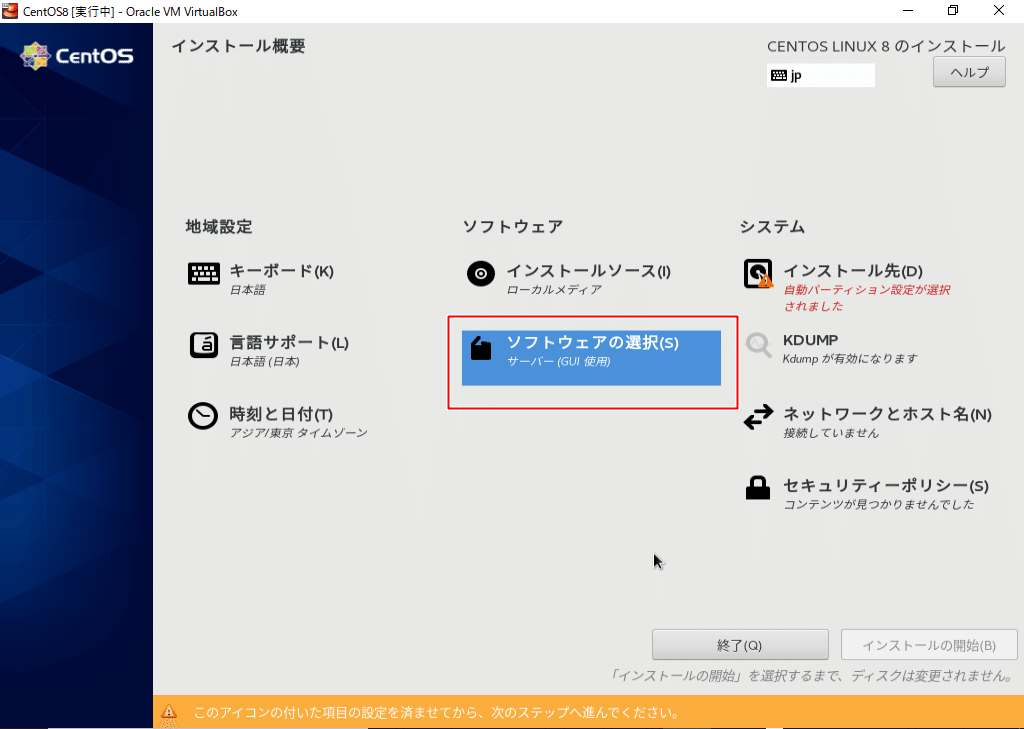Image resolution: width=1024 pixels, height=729 pixels.
Task: Open ネットワークとホスト名(N) label
Action: click(x=888, y=414)
